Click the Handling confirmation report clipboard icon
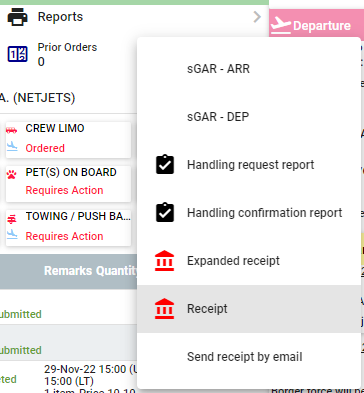This screenshot has width=364, height=393. point(165,212)
